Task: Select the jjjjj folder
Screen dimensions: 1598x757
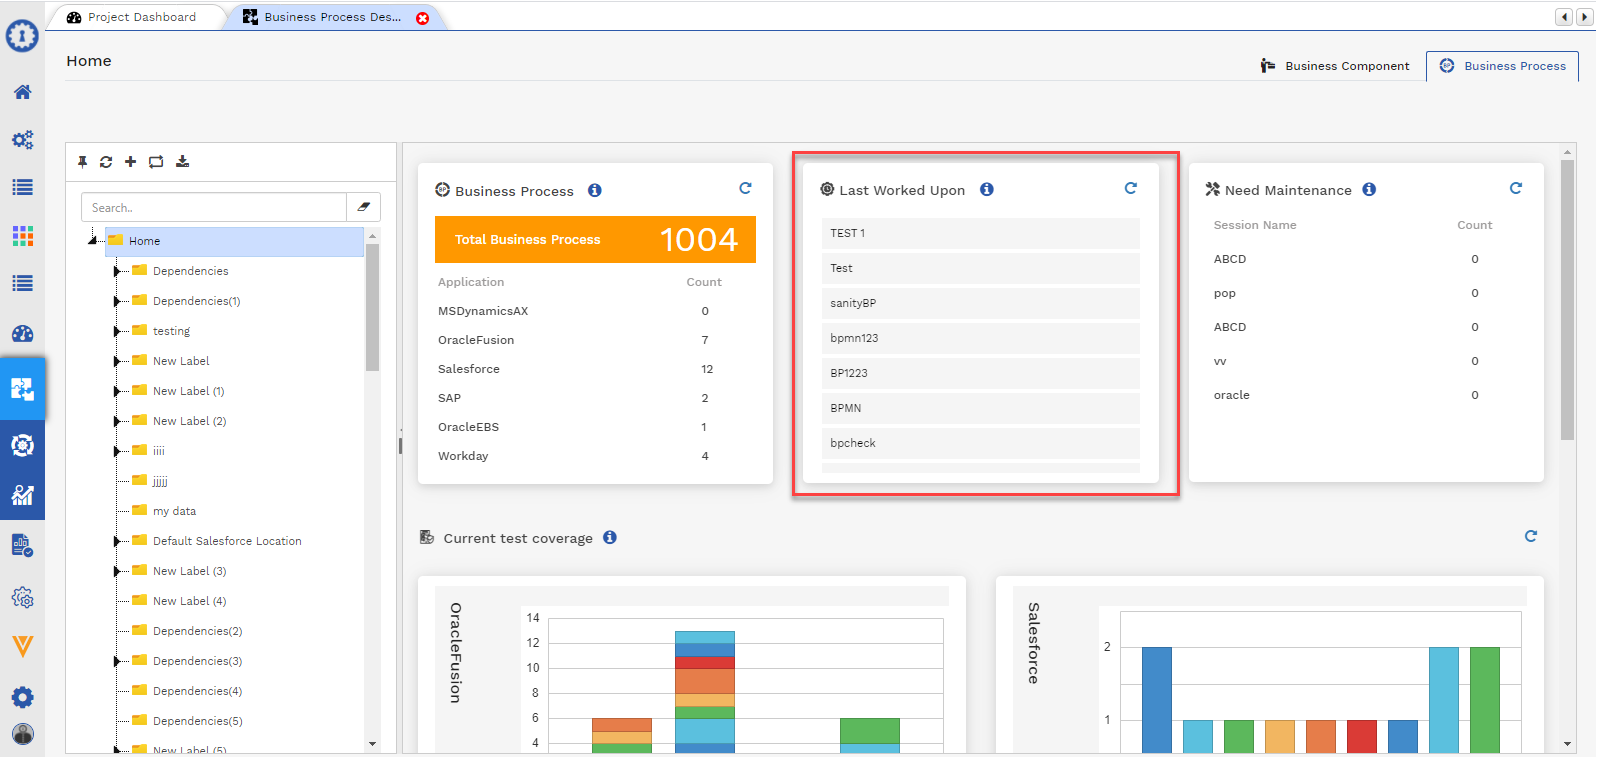Action: 160,481
